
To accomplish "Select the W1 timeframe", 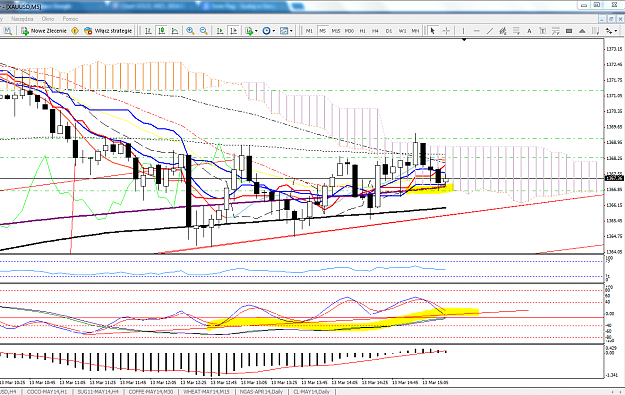I will pos(402,31).
